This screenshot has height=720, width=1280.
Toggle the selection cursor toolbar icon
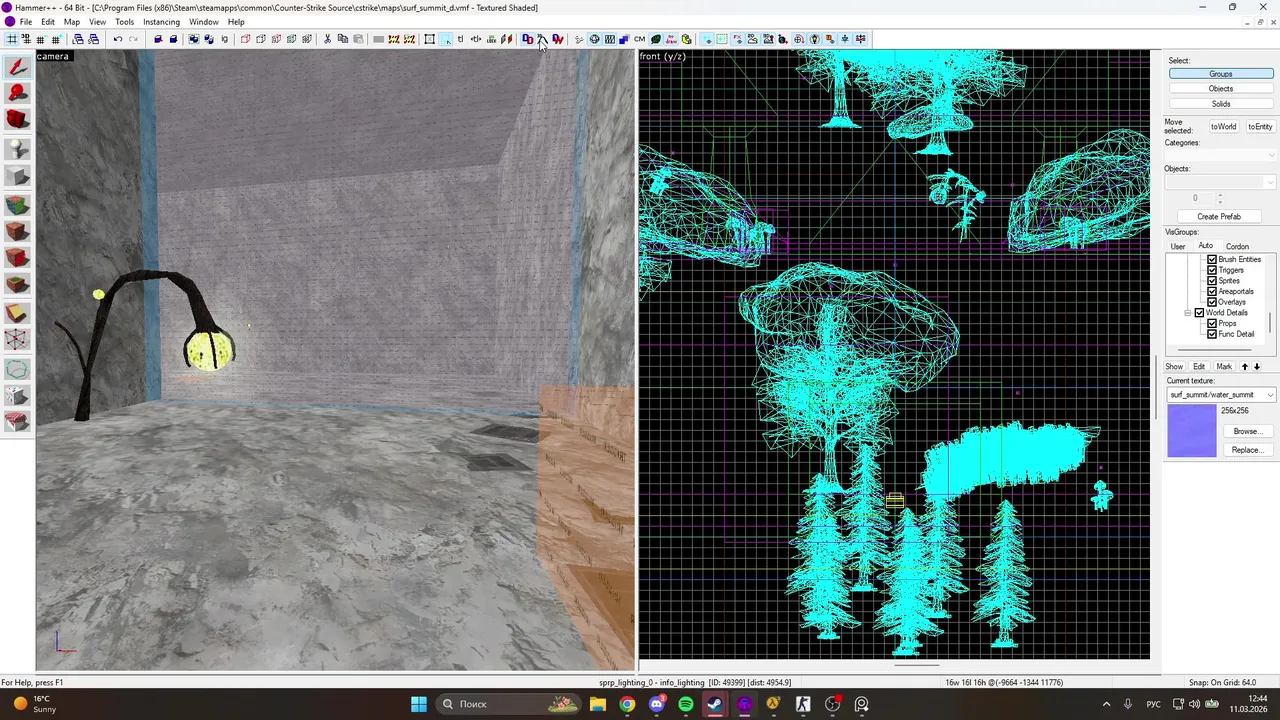point(445,39)
